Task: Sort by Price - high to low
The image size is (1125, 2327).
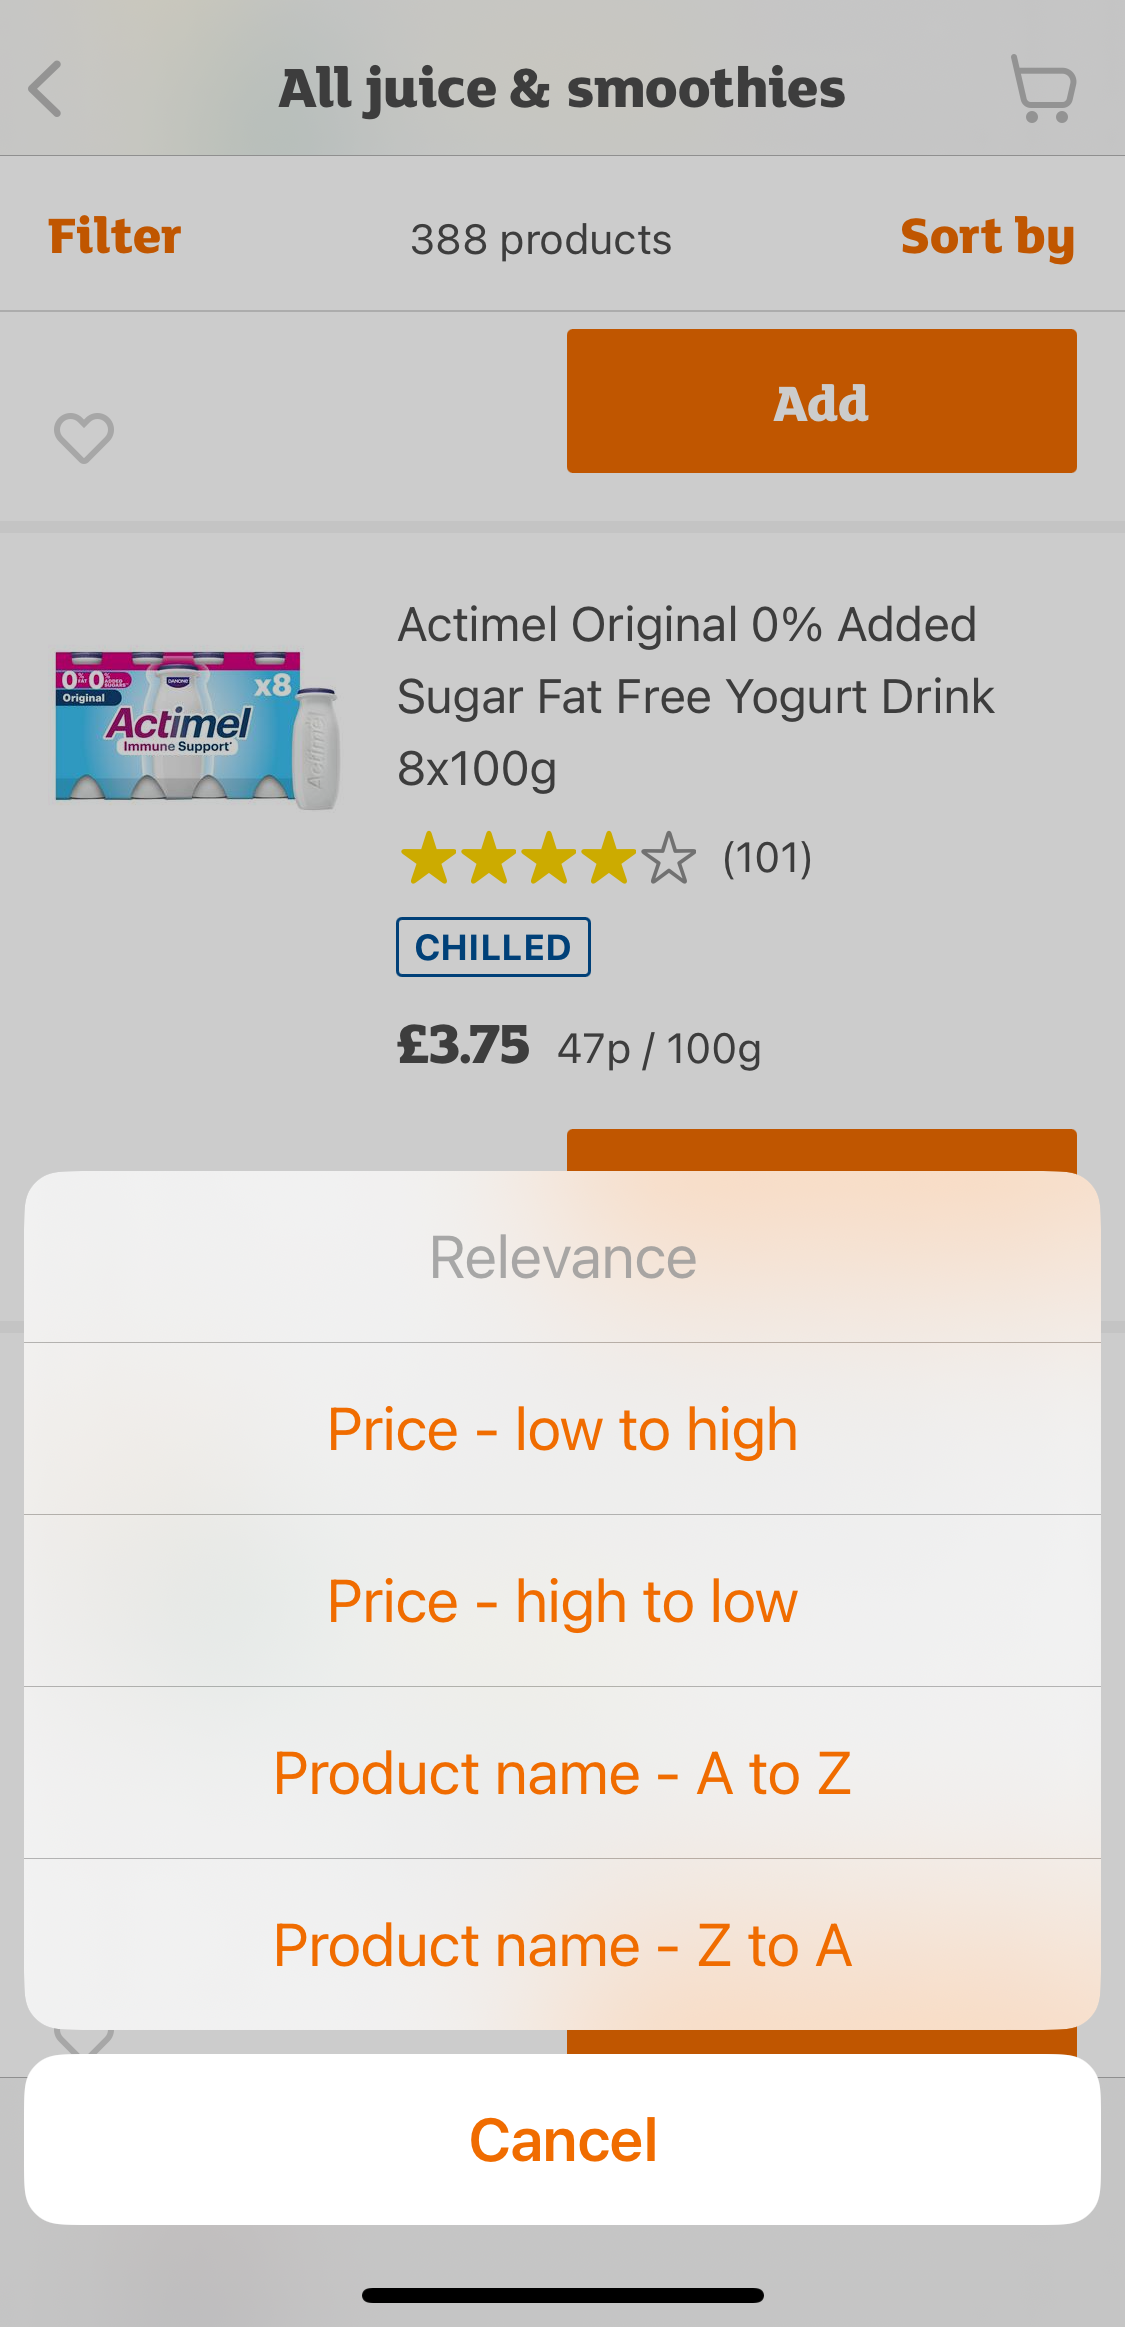Action: tap(562, 1601)
